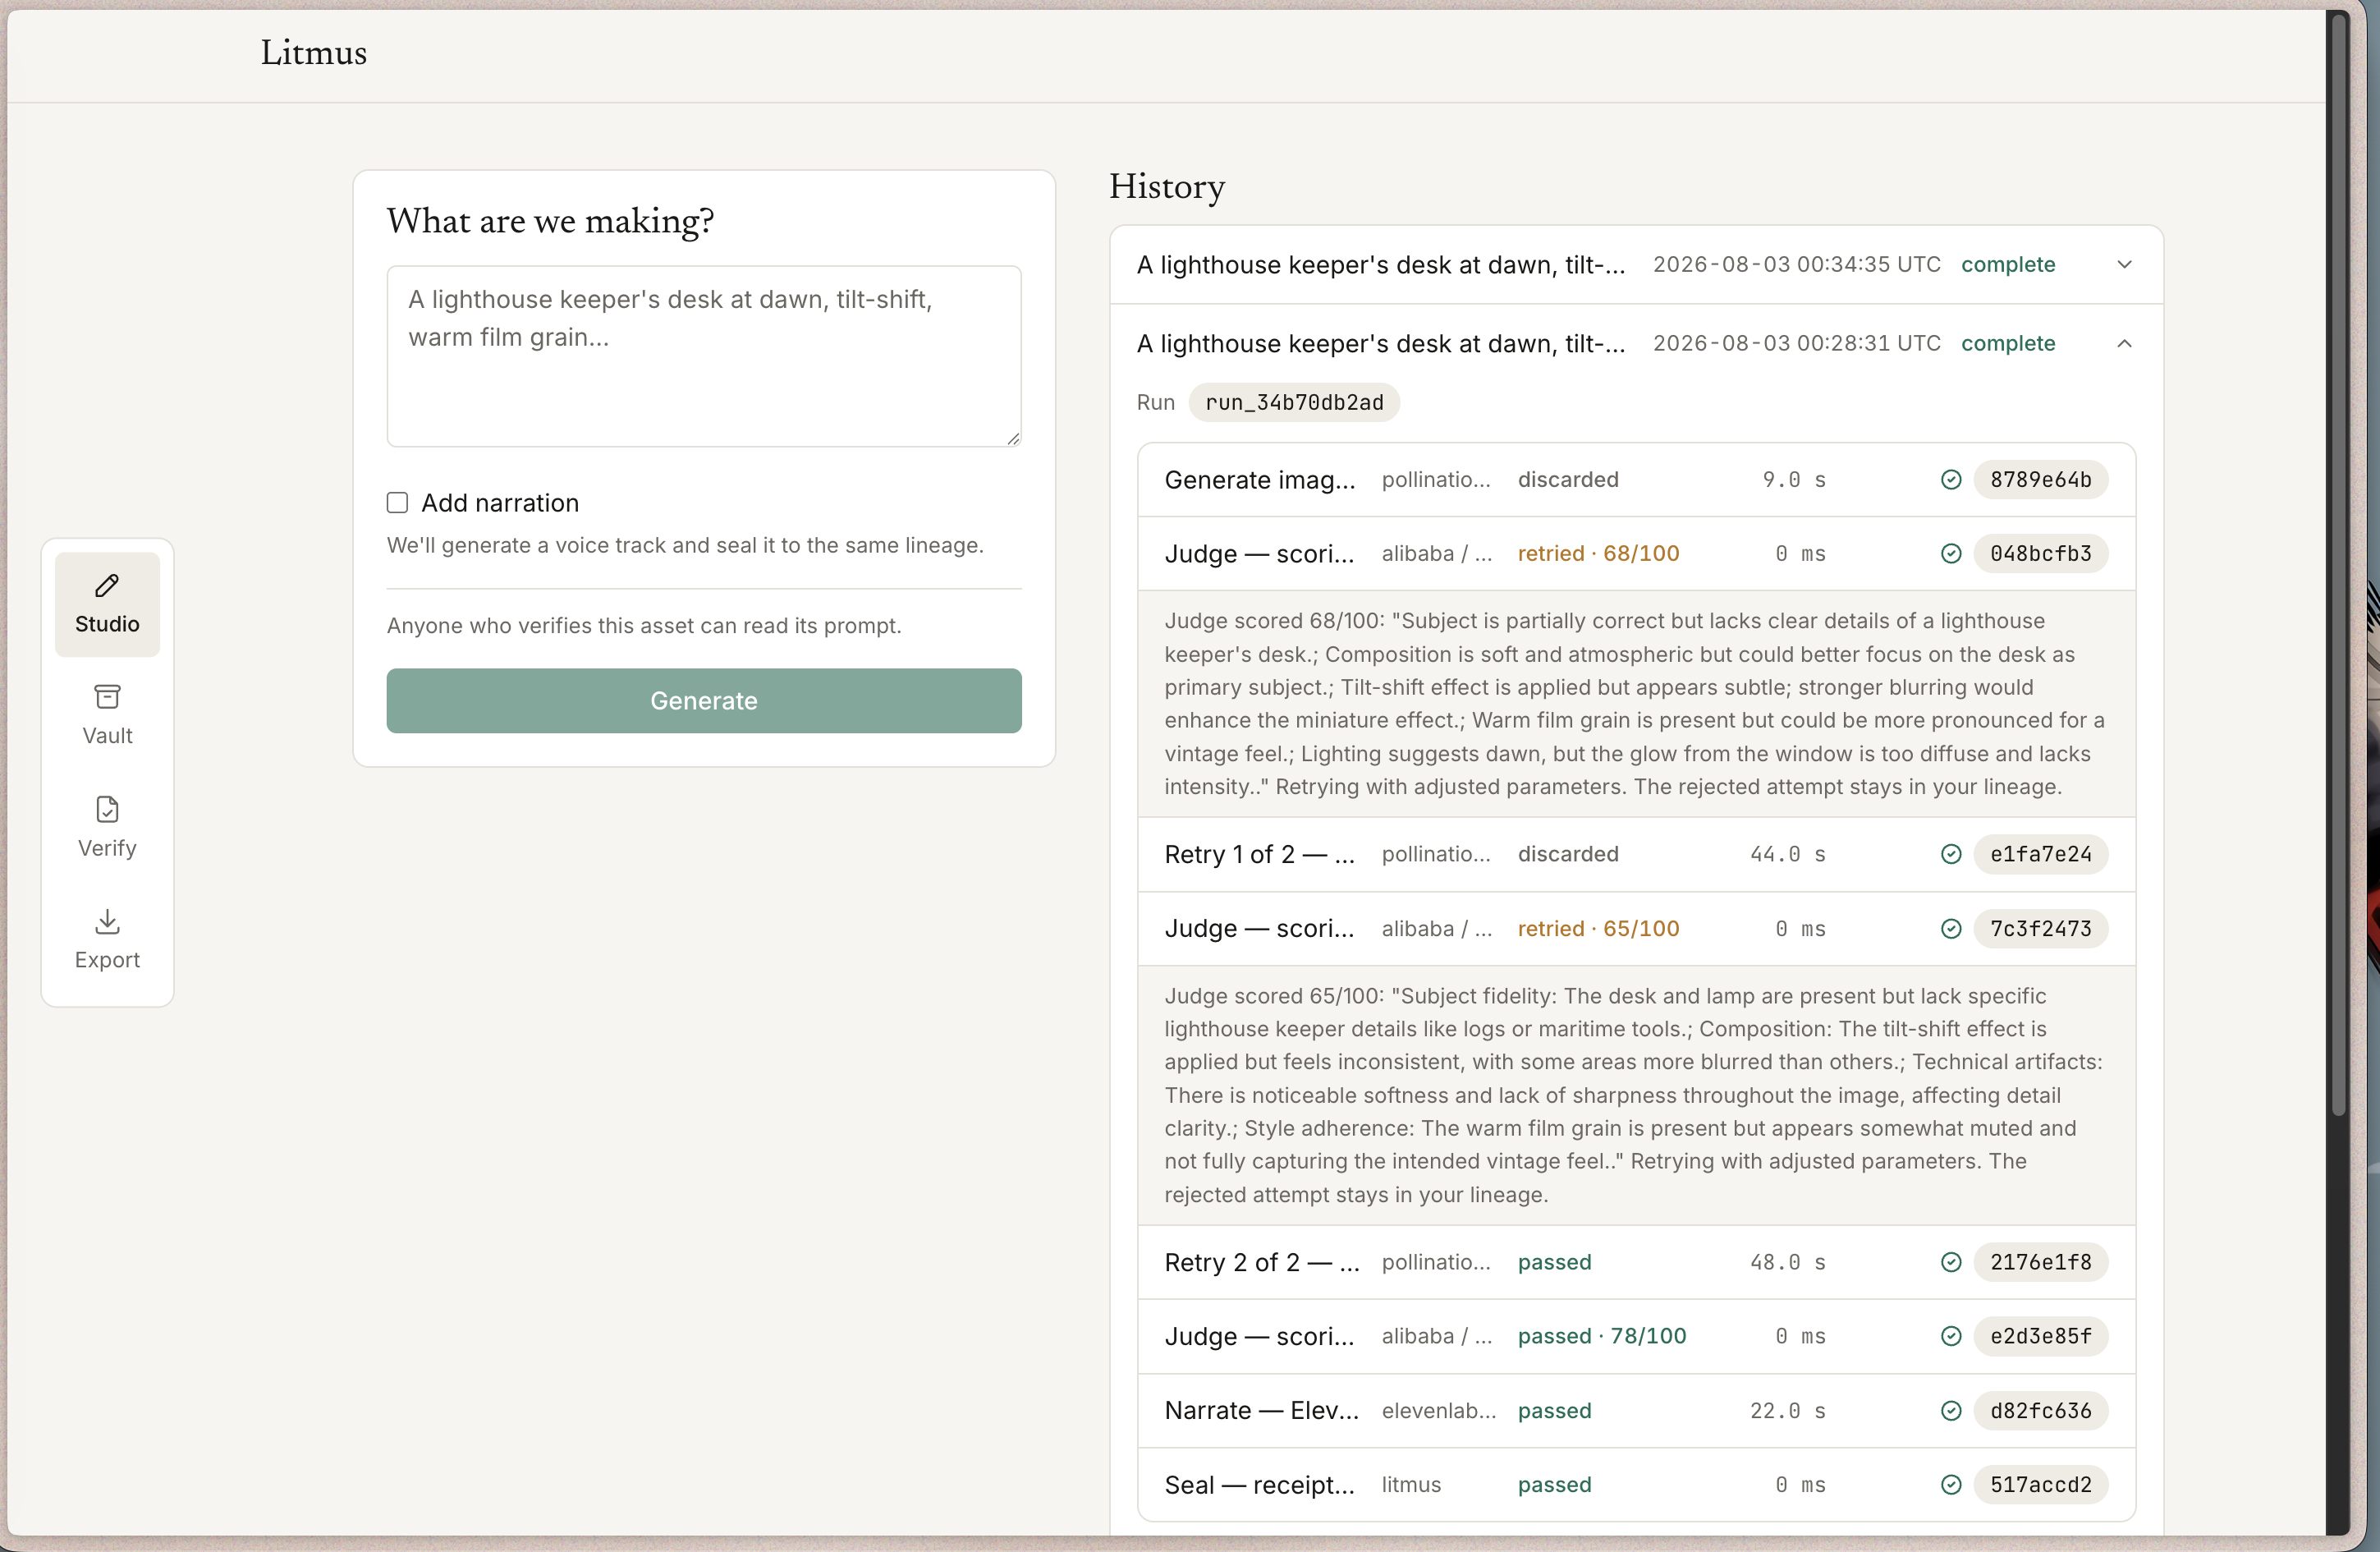This screenshot has width=2380, height=1552.
Task: Click the 'elevenlab...' provider text
Action: pyautogui.click(x=1438, y=1411)
